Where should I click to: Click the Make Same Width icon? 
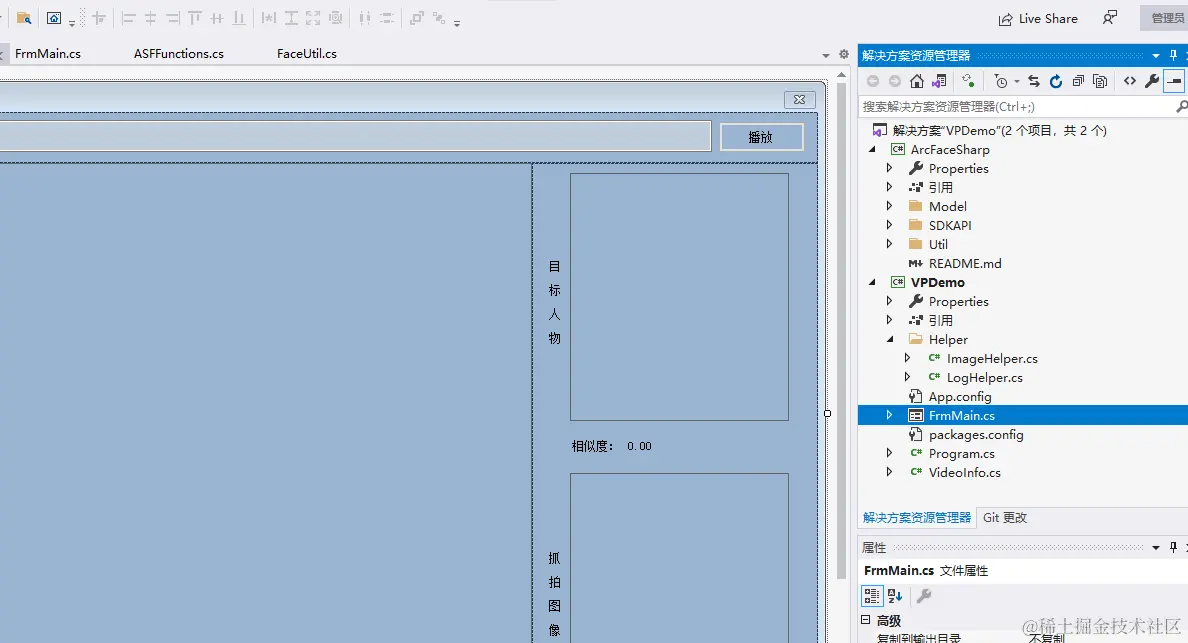269,18
